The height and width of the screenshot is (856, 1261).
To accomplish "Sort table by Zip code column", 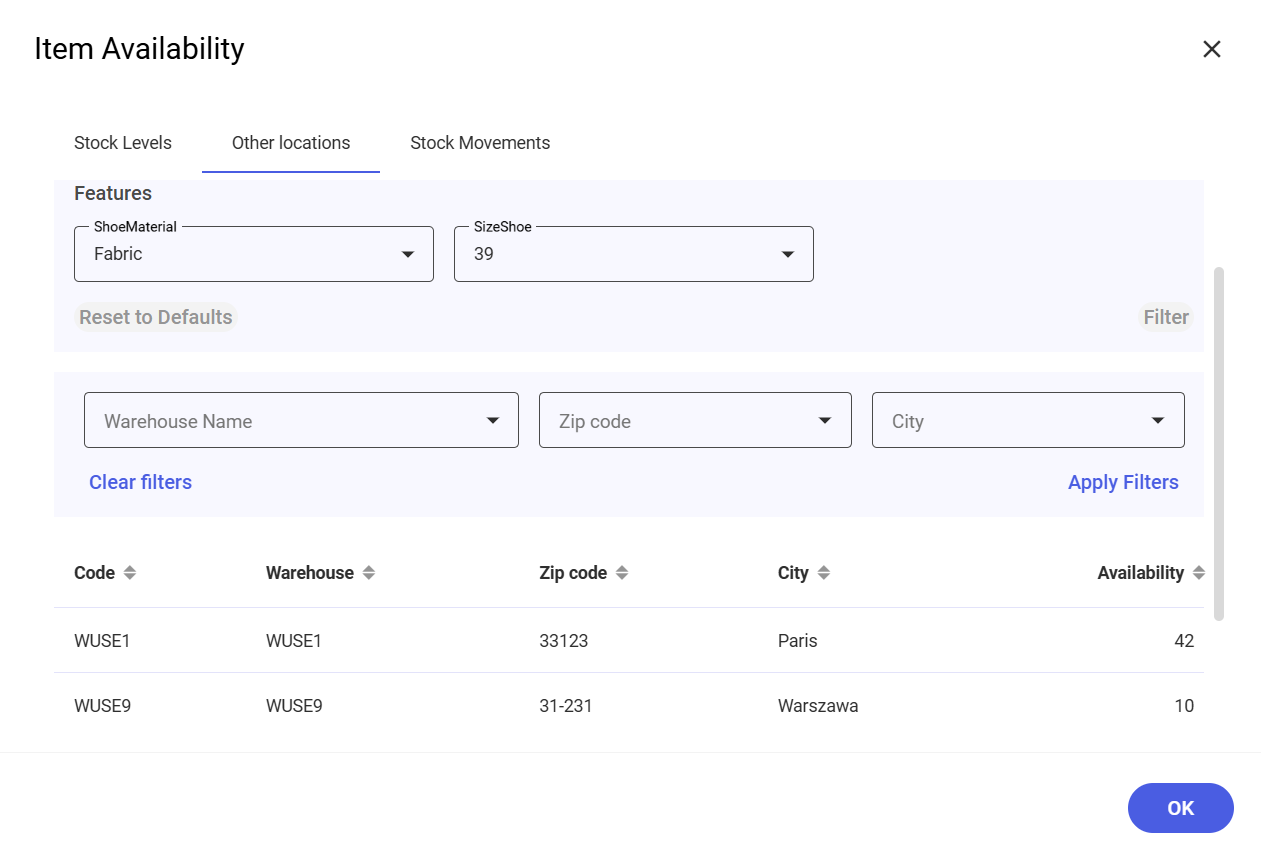I will (583, 573).
